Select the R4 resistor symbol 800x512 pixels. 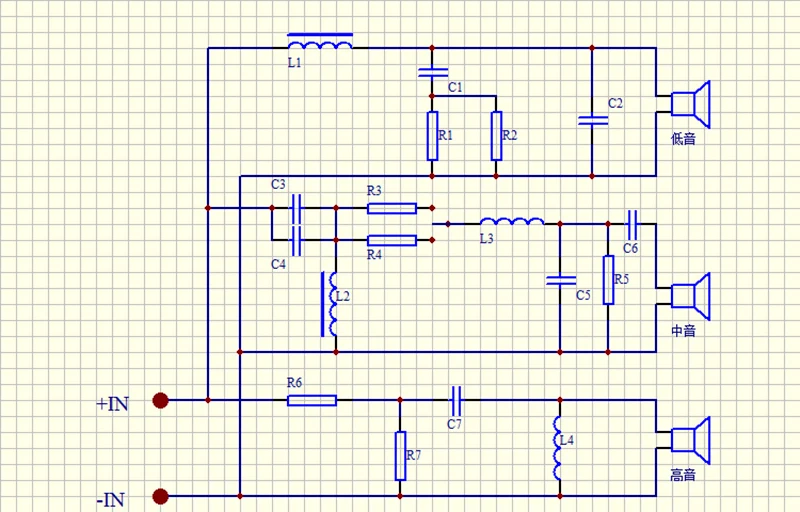click(x=392, y=240)
